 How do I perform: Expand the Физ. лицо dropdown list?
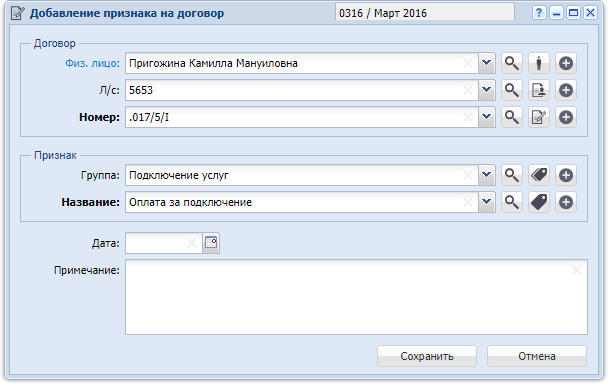pyautogui.click(x=487, y=63)
